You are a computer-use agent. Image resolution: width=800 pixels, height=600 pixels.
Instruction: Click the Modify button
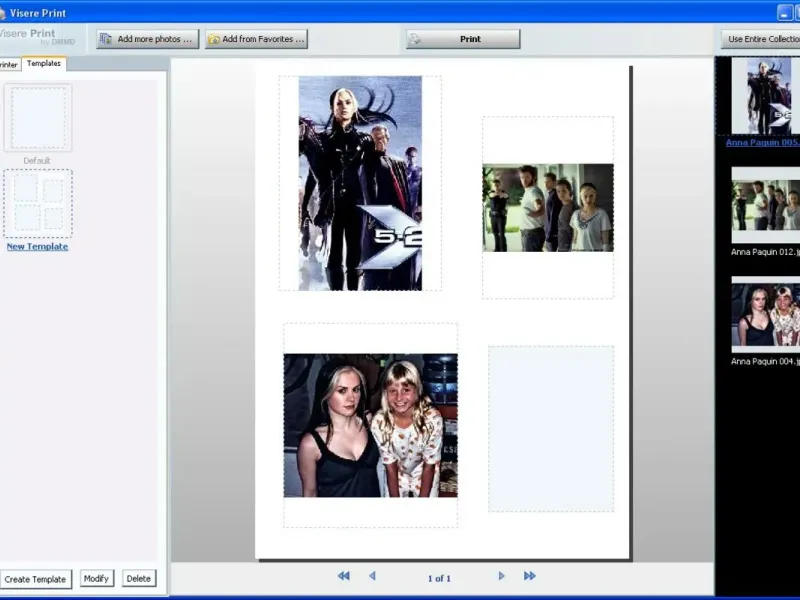click(96, 579)
